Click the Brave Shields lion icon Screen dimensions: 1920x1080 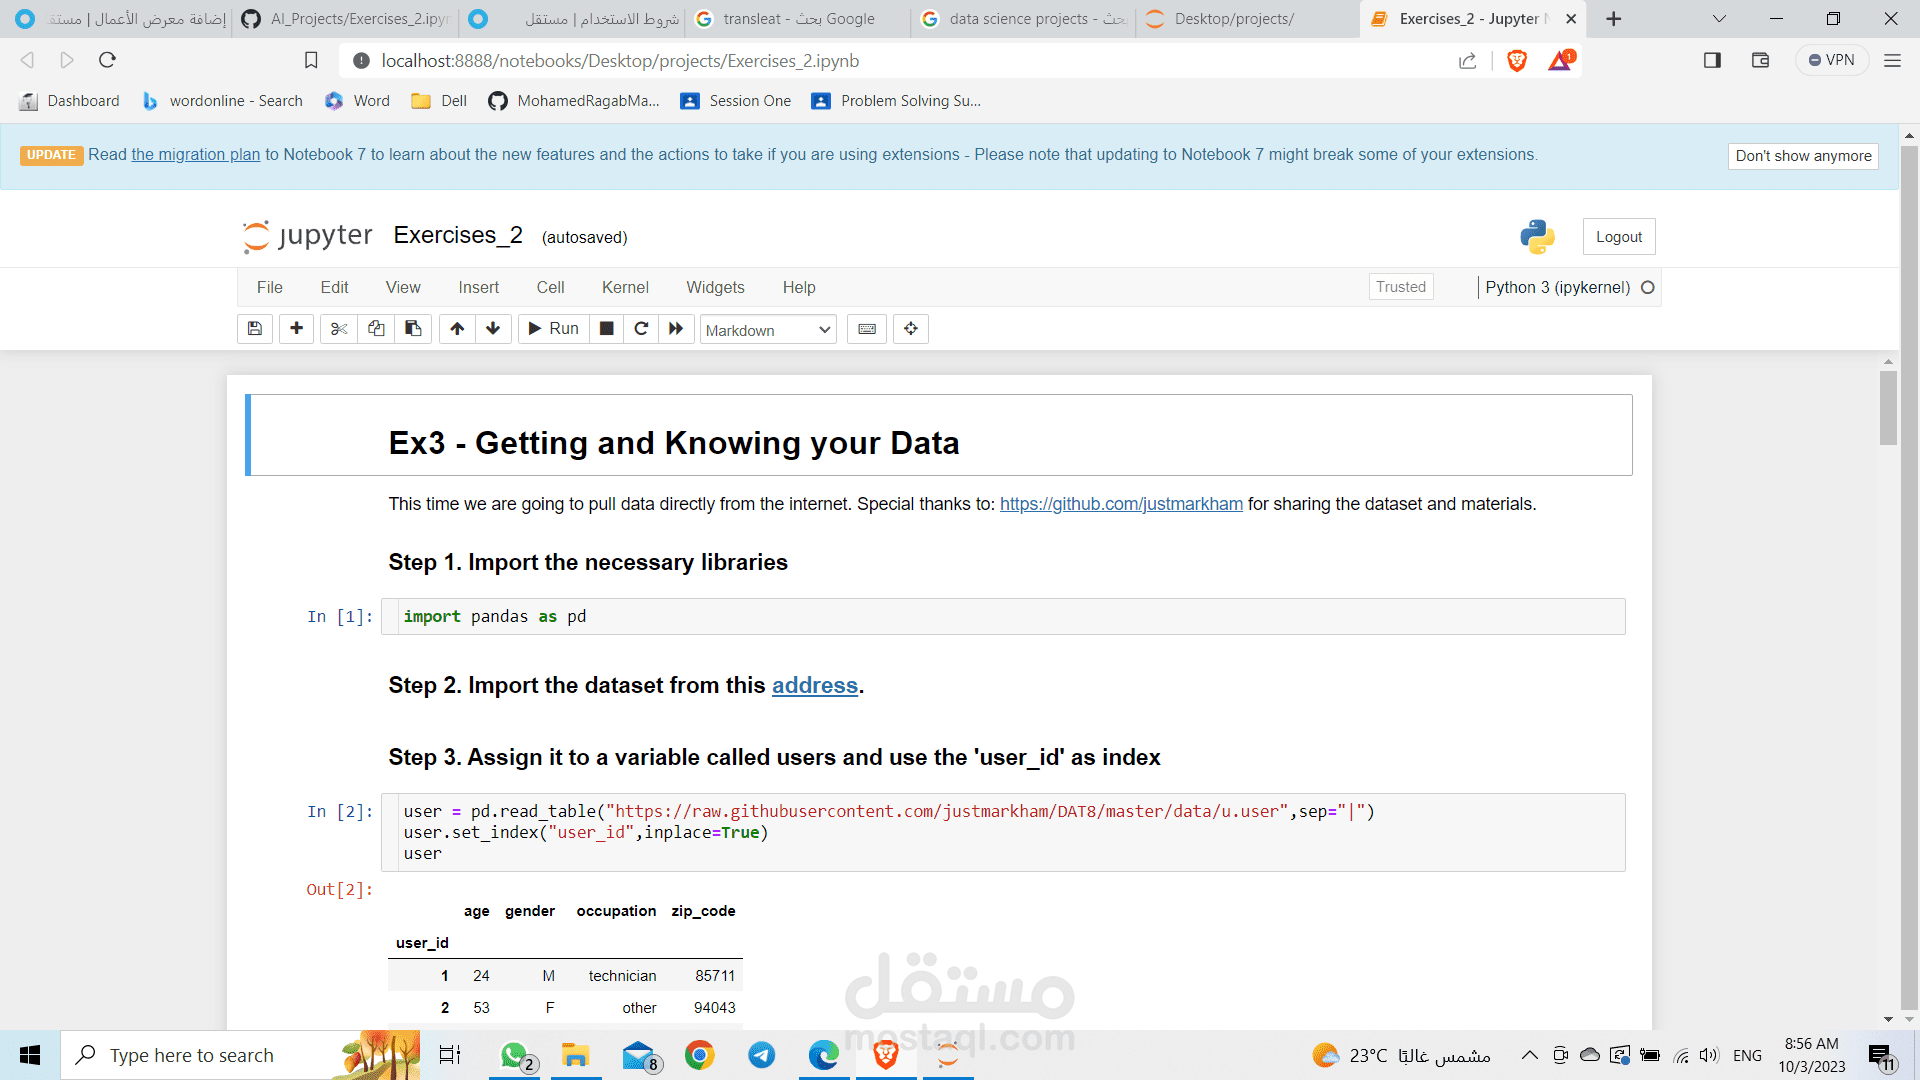(x=1517, y=61)
